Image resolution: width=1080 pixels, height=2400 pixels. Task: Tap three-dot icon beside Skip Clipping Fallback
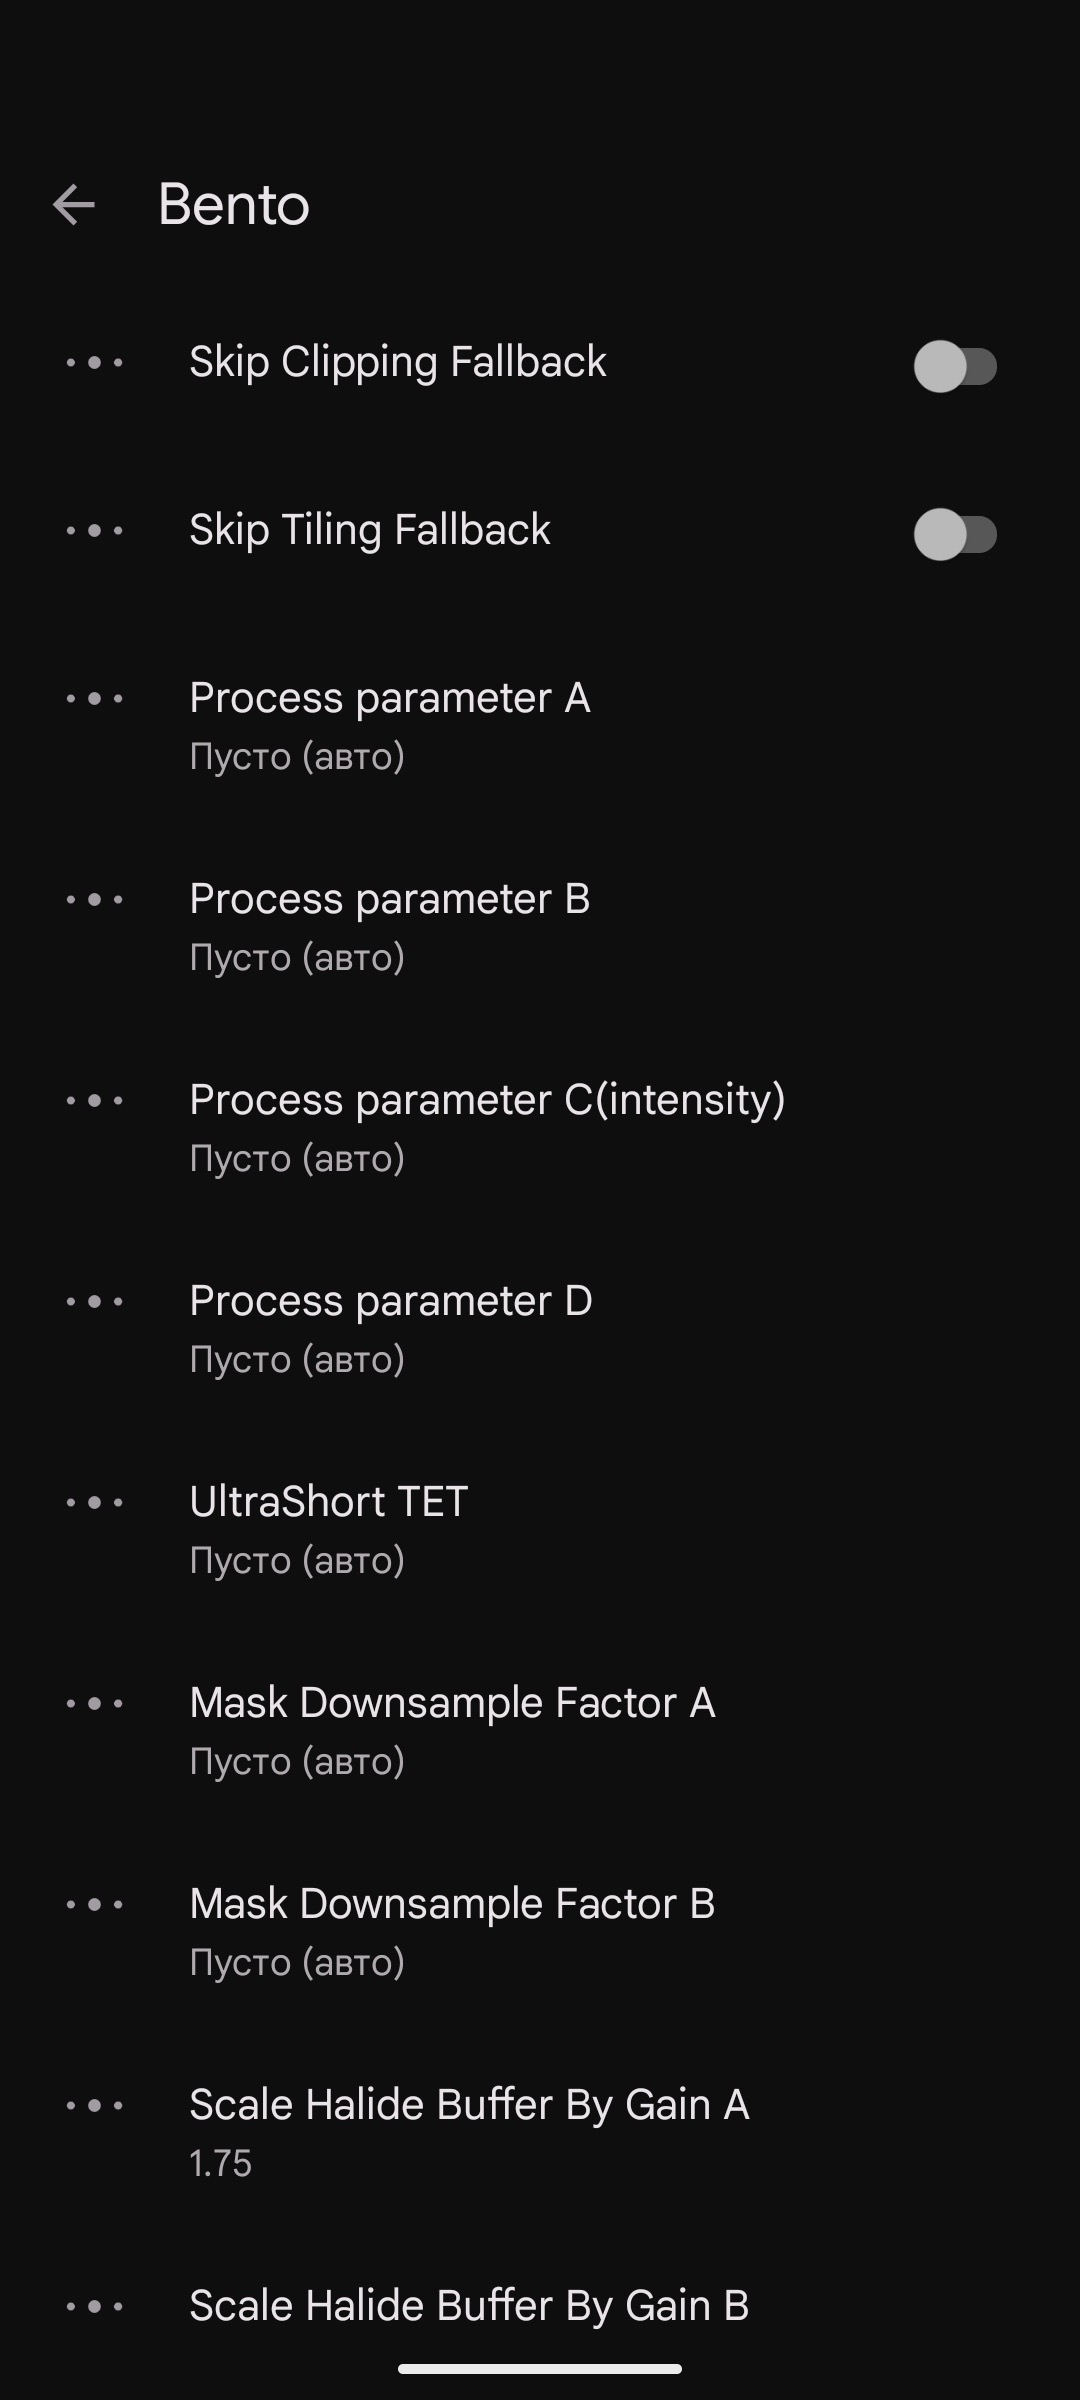pyautogui.click(x=95, y=362)
